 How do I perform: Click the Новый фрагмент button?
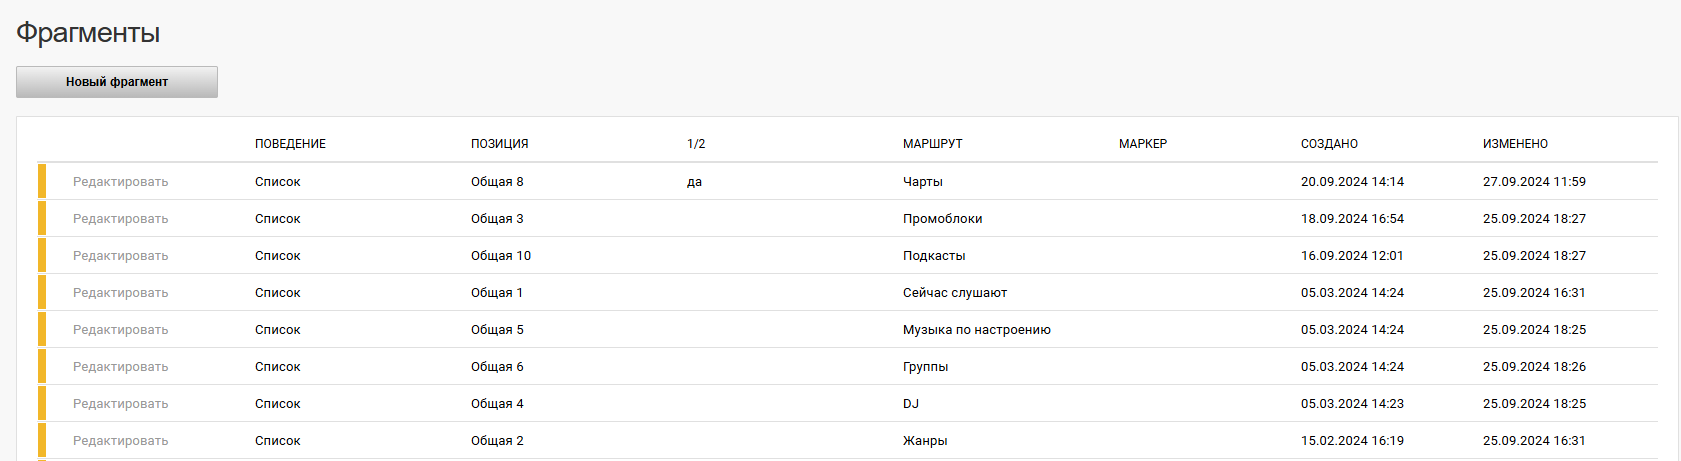pyautogui.click(x=117, y=82)
